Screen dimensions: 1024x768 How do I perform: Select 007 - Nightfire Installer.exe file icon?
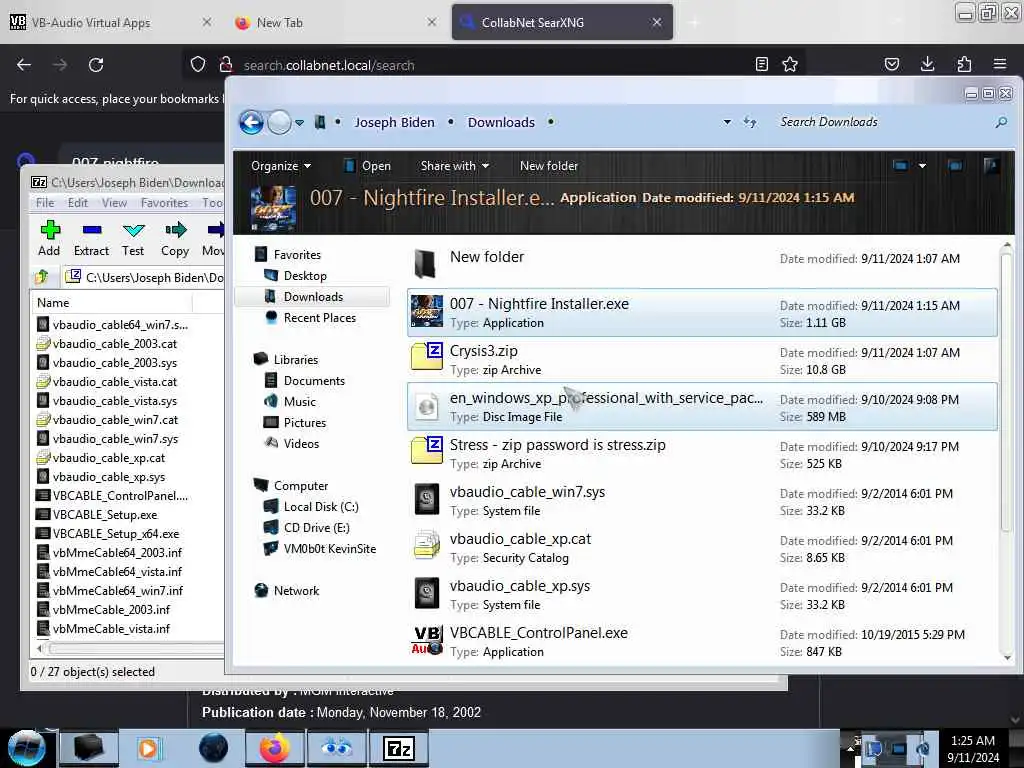pos(426,311)
